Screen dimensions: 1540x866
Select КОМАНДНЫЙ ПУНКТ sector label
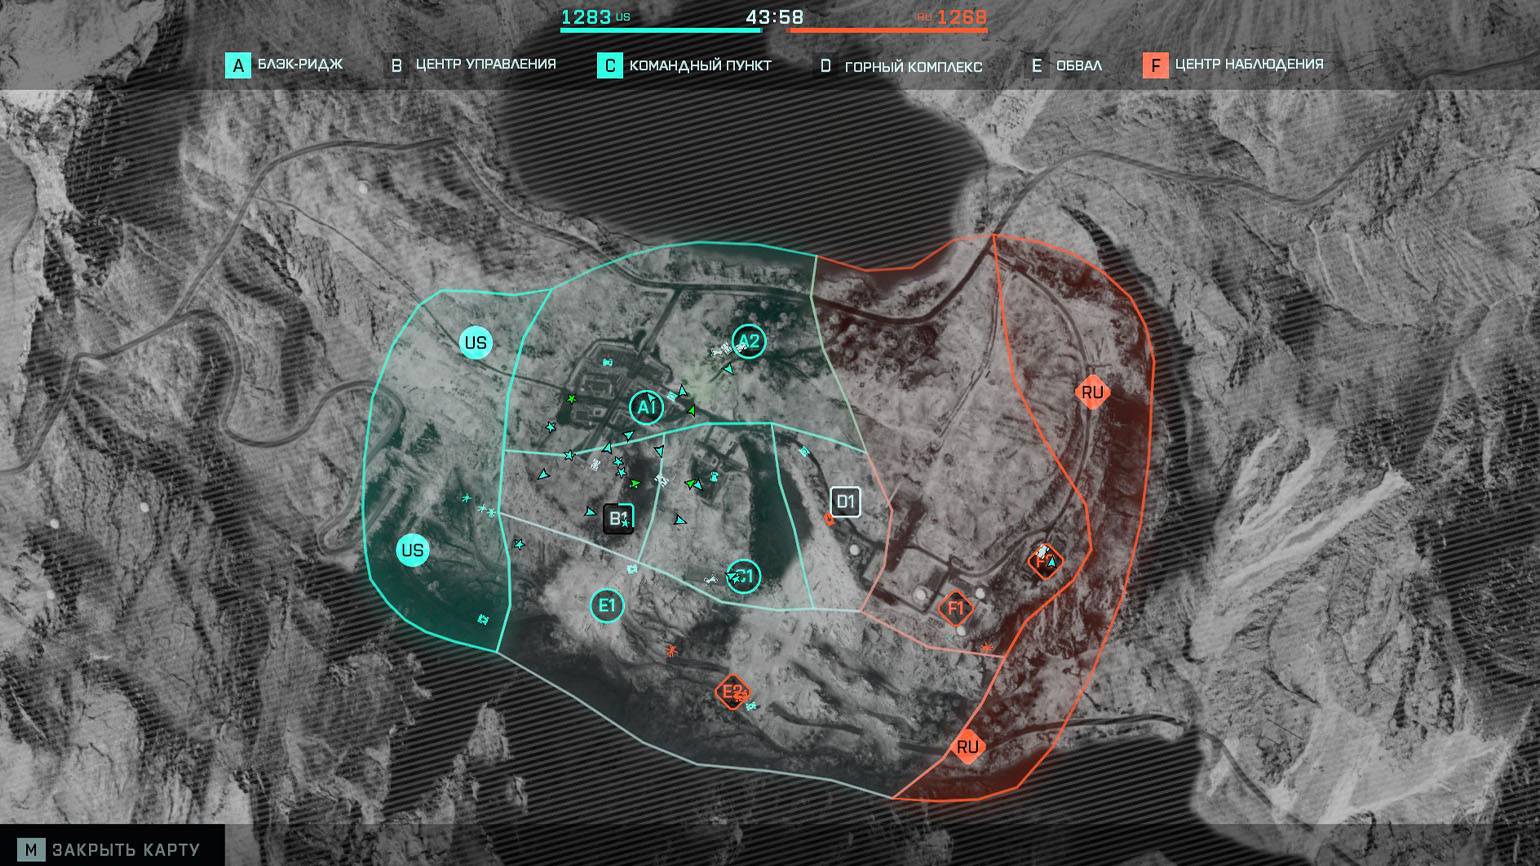pyautogui.click(x=700, y=66)
